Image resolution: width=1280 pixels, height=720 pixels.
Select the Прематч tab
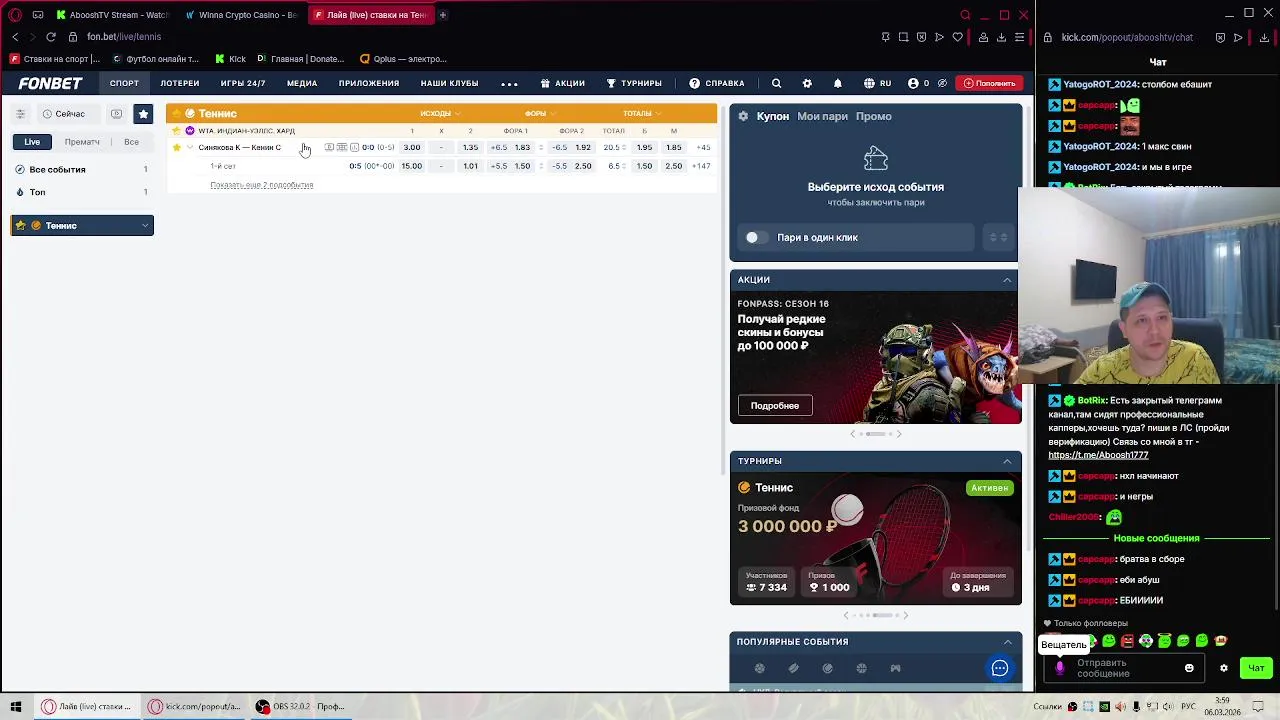point(82,142)
